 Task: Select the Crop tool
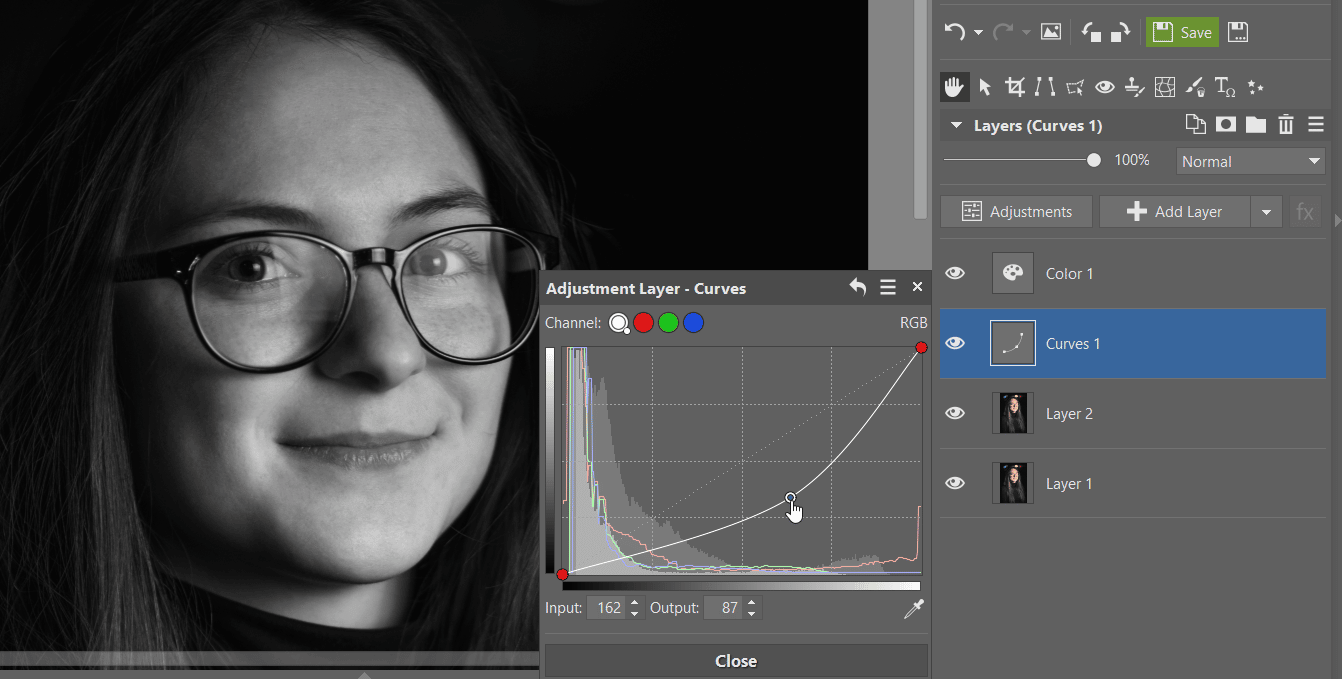pyautogui.click(x=1015, y=88)
